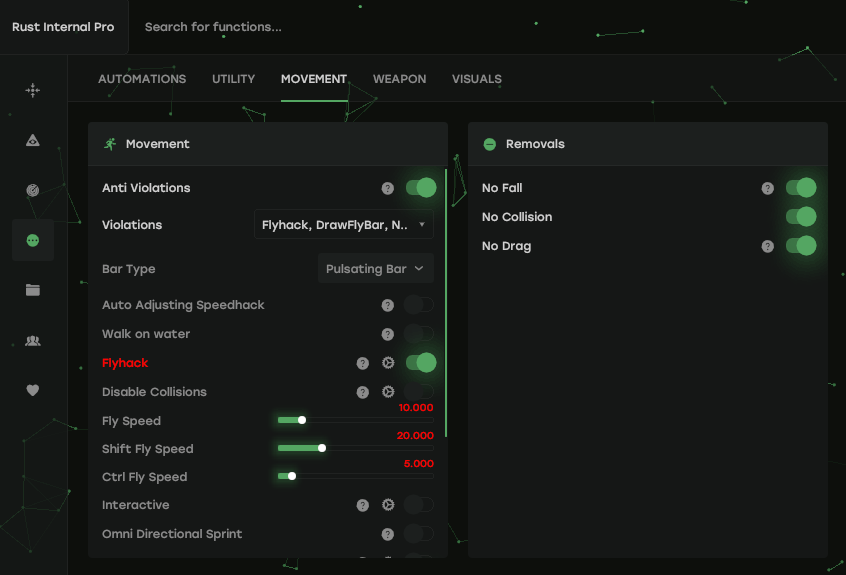Click the Shift Fly Speed slider
Image resolution: width=846 pixels, height=575 pixels.
356,448
